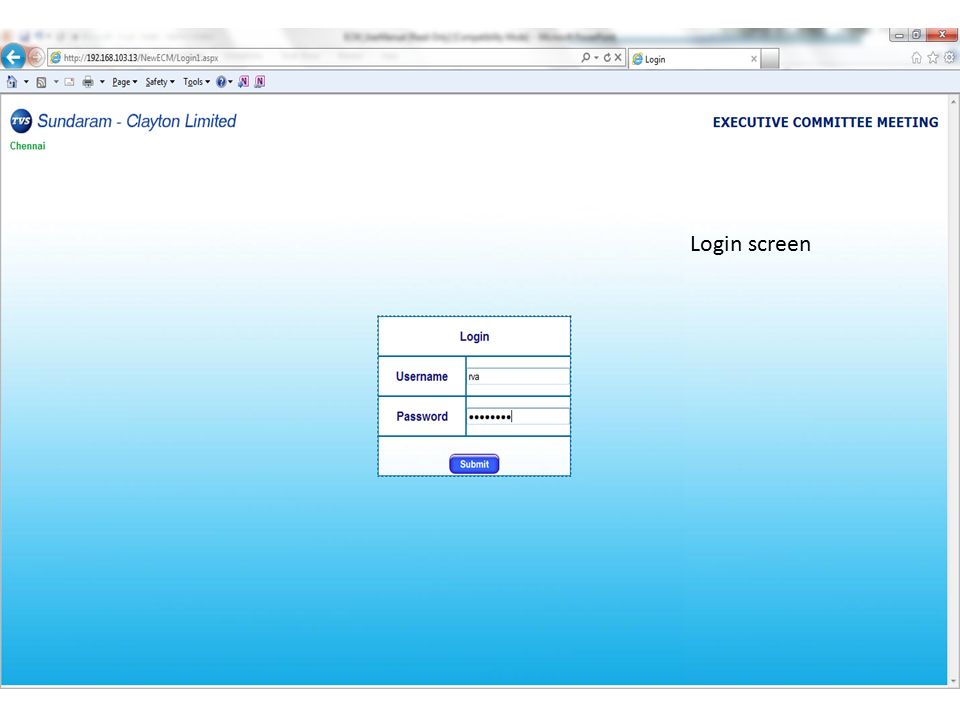This screenshot has height=720, width=960.
Task: Expand the Print options dropdown arrow
Action: coord(102,81)
